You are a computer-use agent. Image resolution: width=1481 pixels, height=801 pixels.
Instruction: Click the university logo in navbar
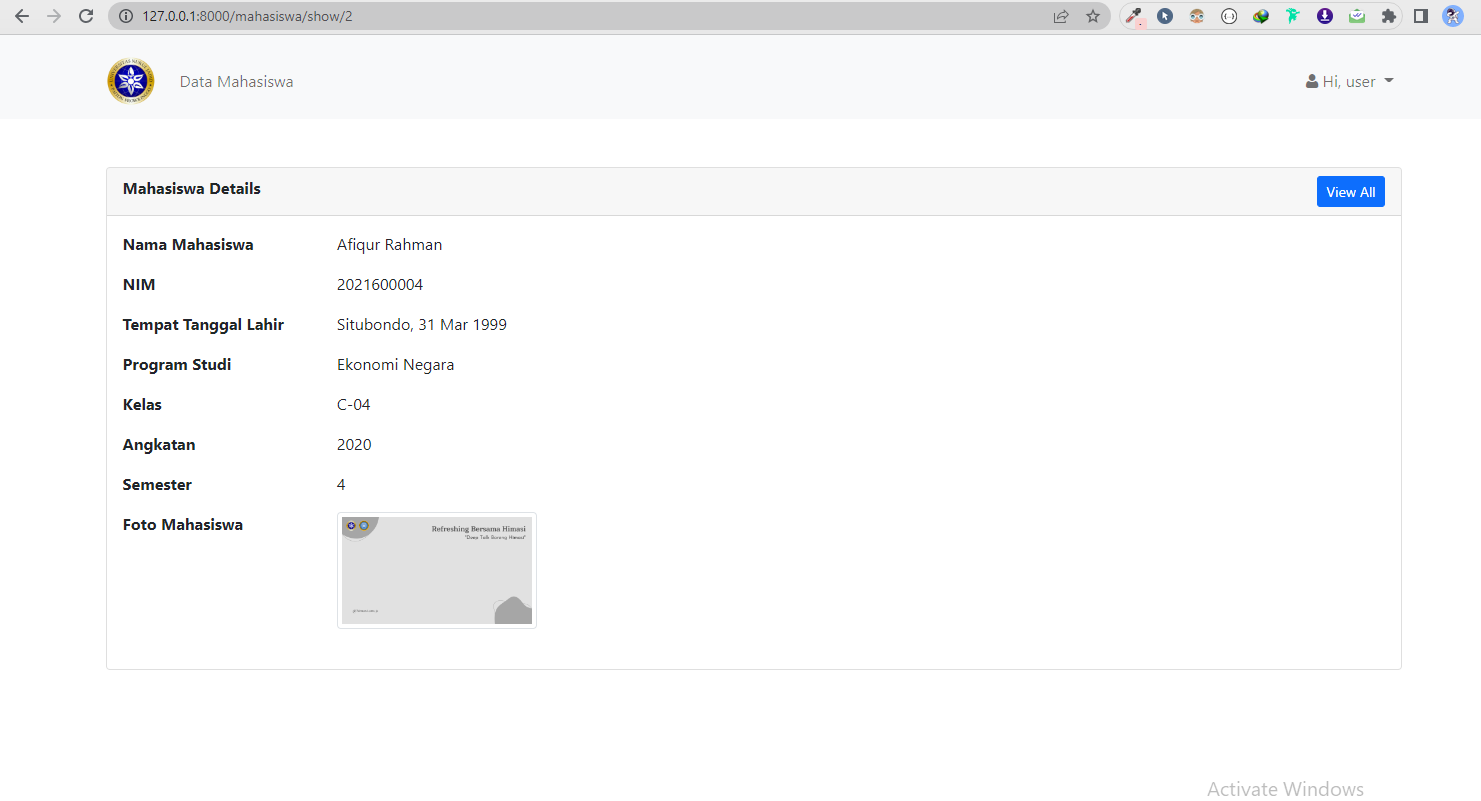click(131, 81)
